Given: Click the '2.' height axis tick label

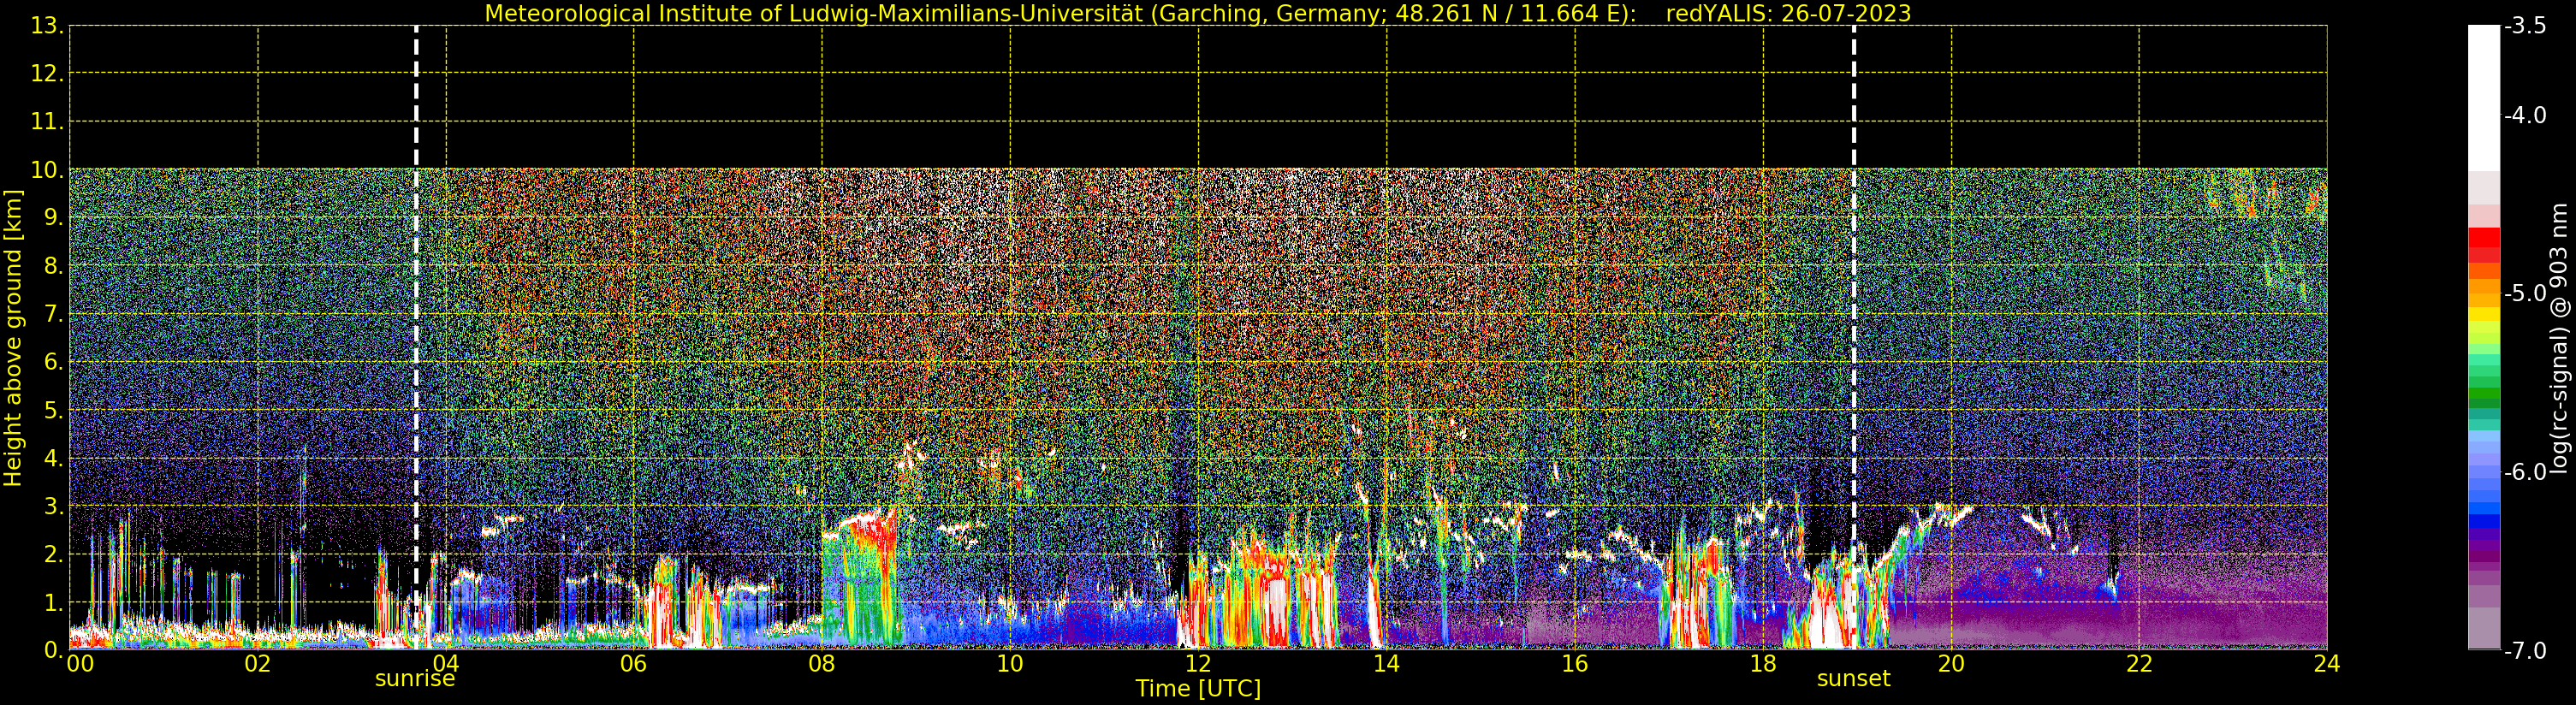Looking at the screenshot, I should click(x=53, y=554).
